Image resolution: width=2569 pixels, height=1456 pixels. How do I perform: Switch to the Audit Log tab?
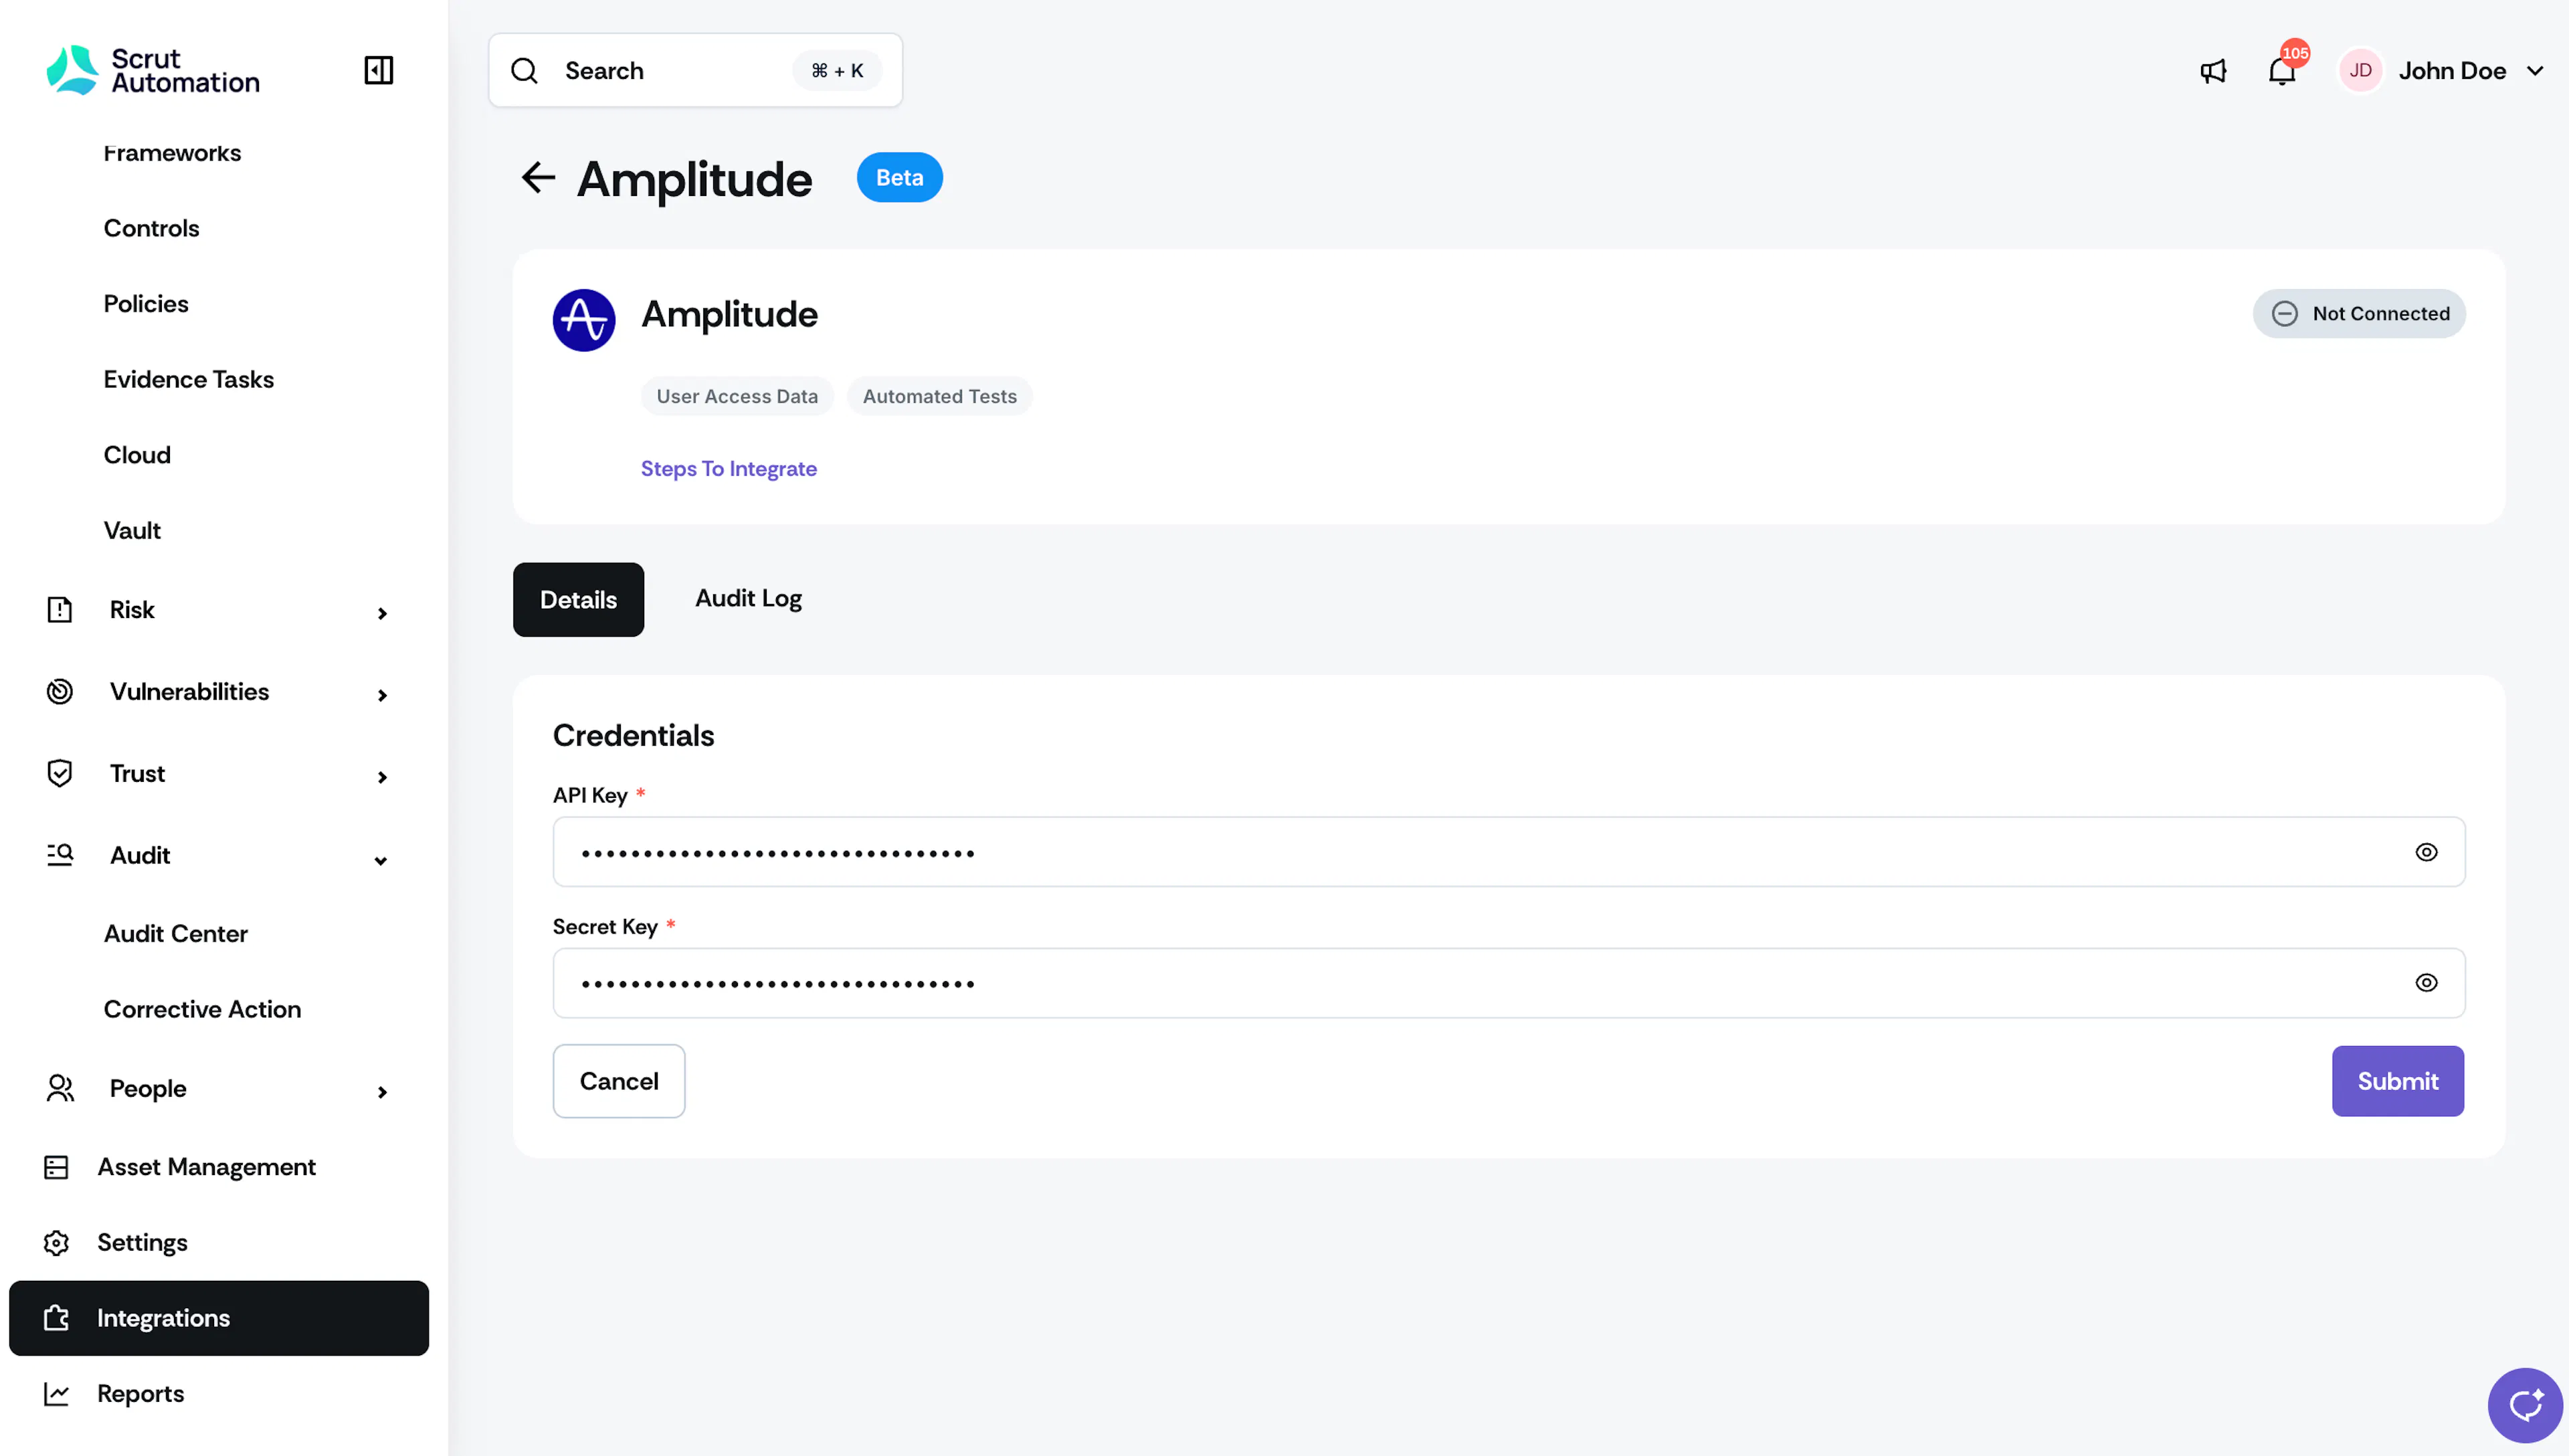[748, 598]
